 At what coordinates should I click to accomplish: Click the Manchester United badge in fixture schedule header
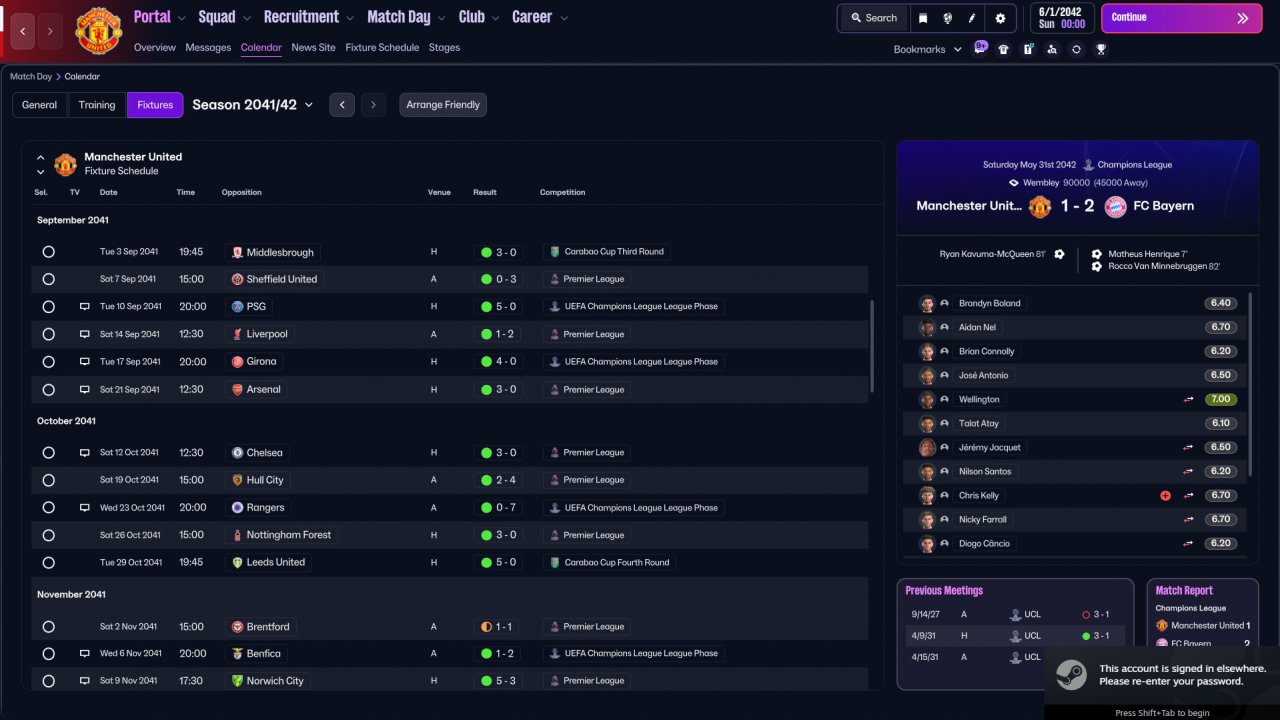point(65,164)
